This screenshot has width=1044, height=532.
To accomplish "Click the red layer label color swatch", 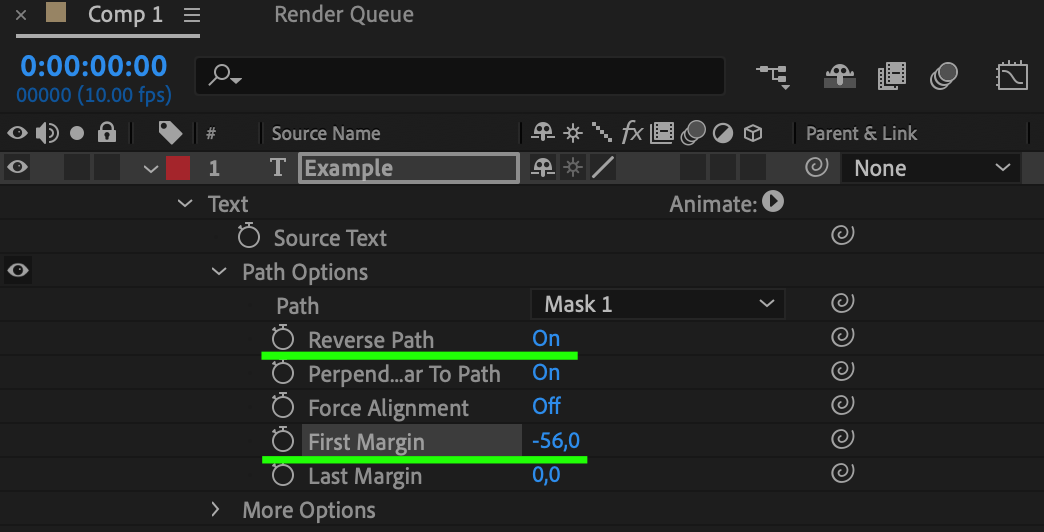I will 178,168.
